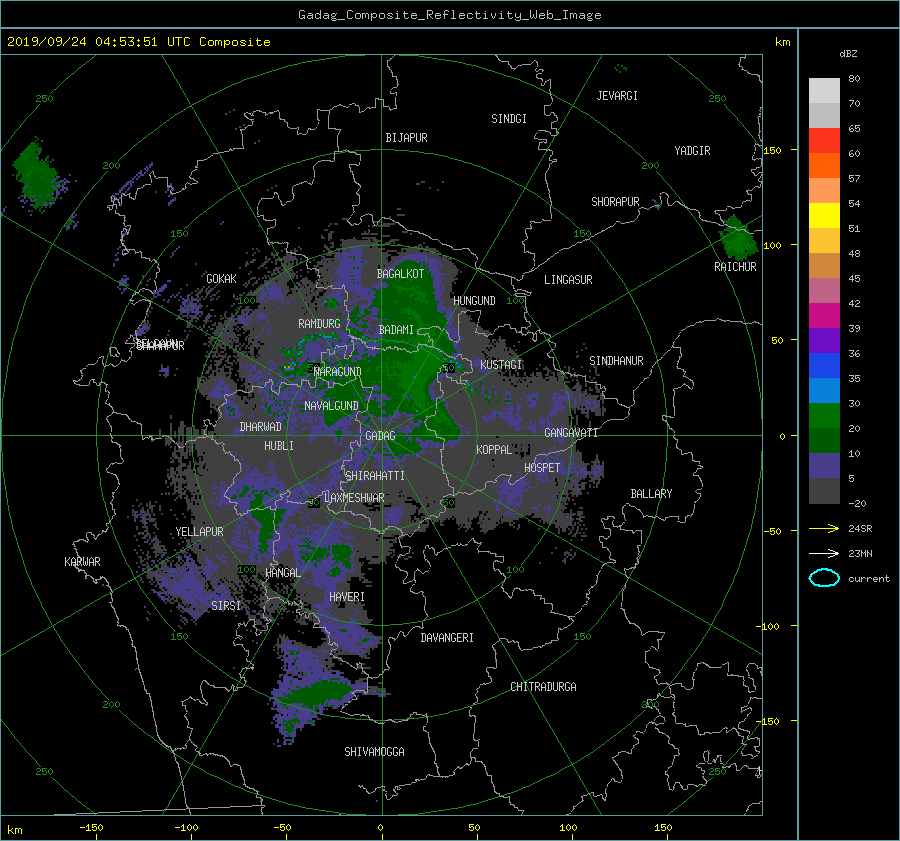Click the HANGAL city label
The width and height of the screenshot is (900, 841).
coord(282,573)
